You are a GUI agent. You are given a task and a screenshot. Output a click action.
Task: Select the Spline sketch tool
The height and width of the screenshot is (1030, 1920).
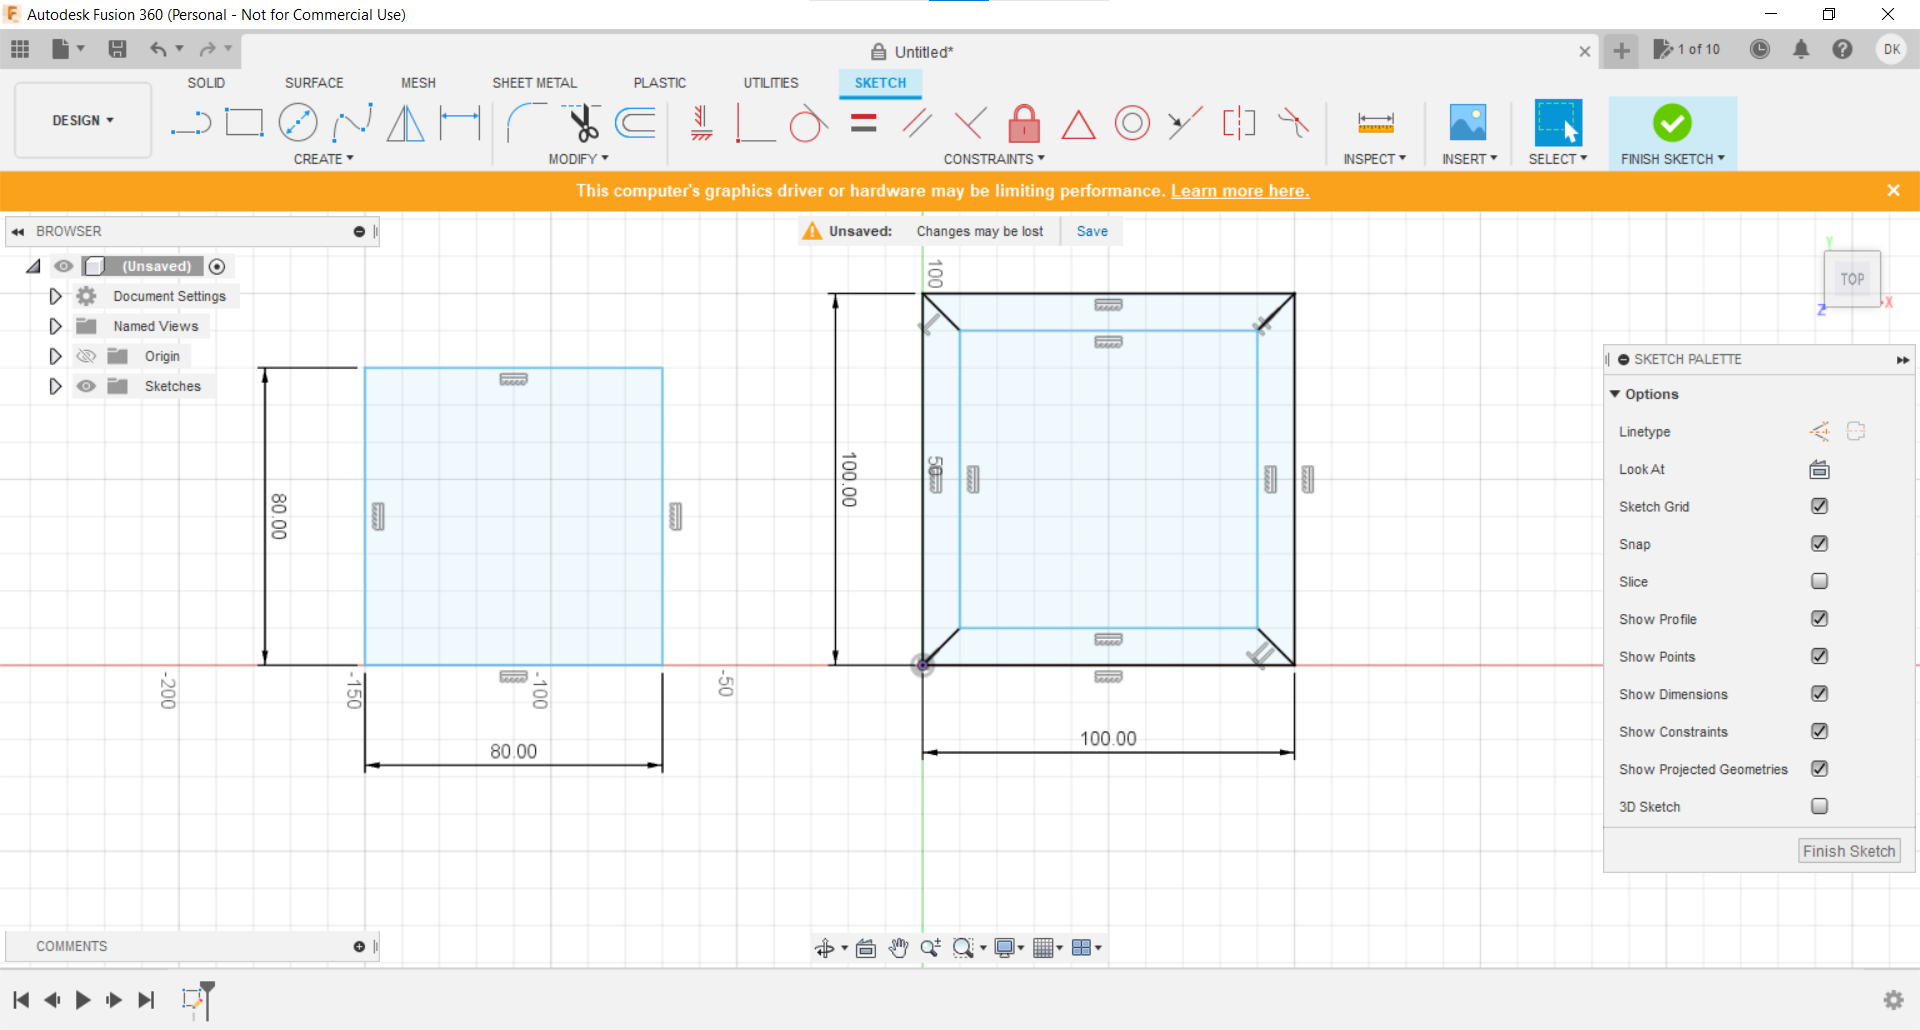[352, 123]
